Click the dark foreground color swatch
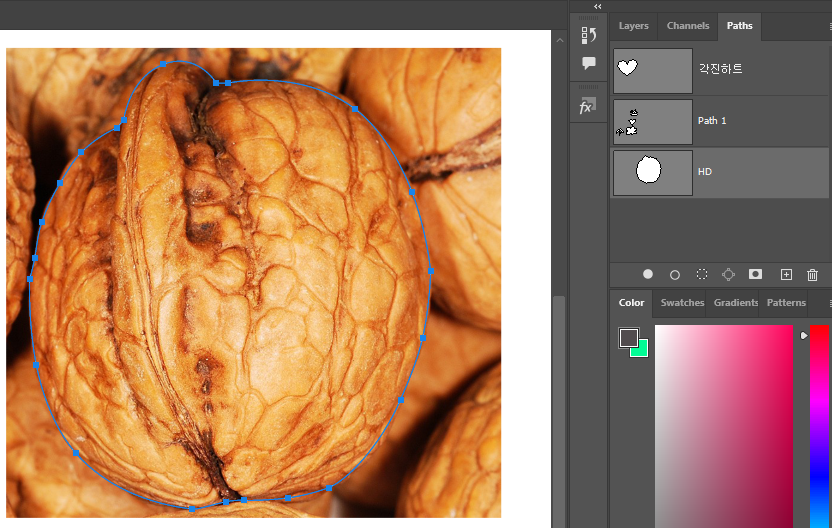The height and width of the screenshot is (528, 832). click(628, 337)
